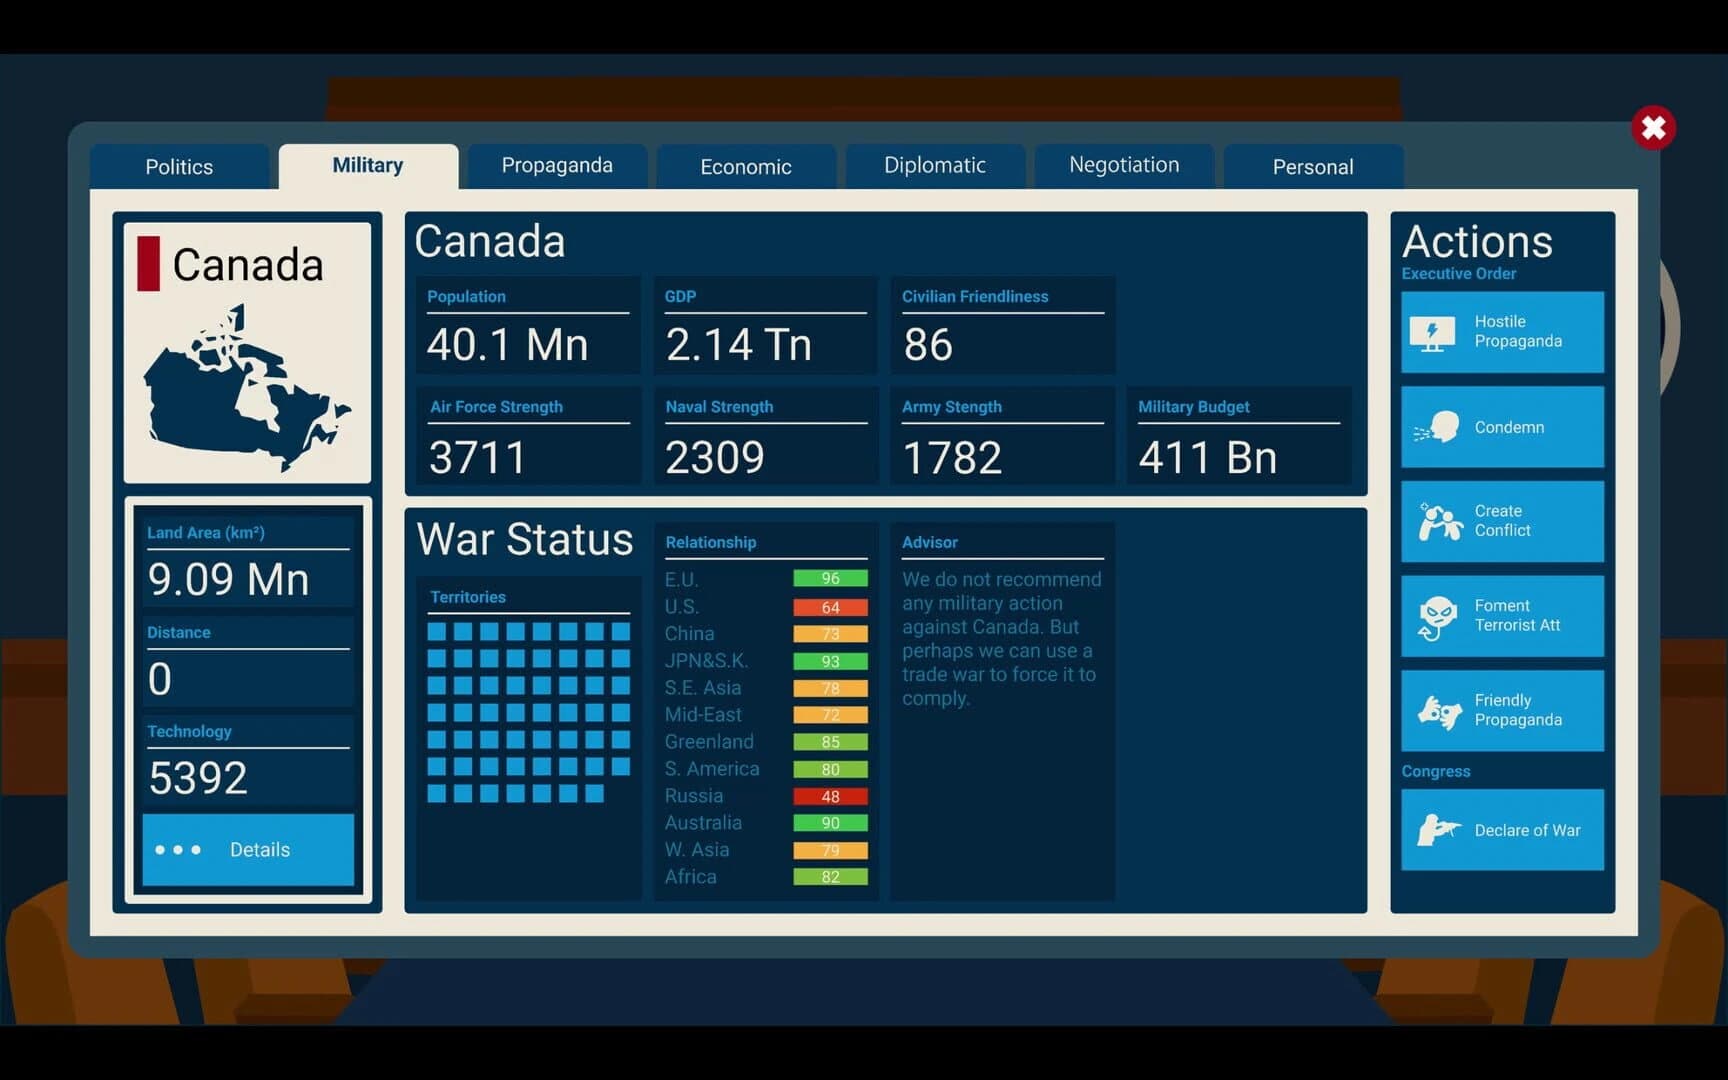
Task: Click the first territory square in grid
Action: [437, 632]
